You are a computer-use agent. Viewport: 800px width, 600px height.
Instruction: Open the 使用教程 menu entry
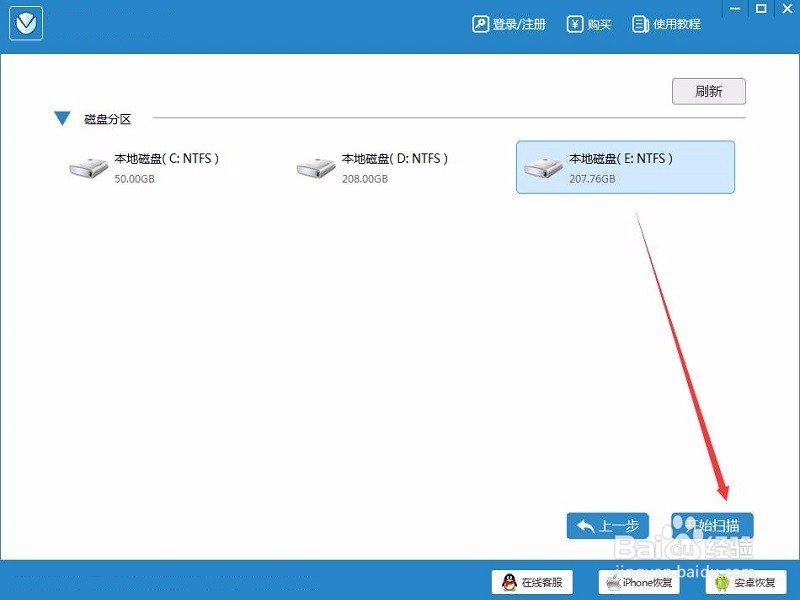(672, 24)
